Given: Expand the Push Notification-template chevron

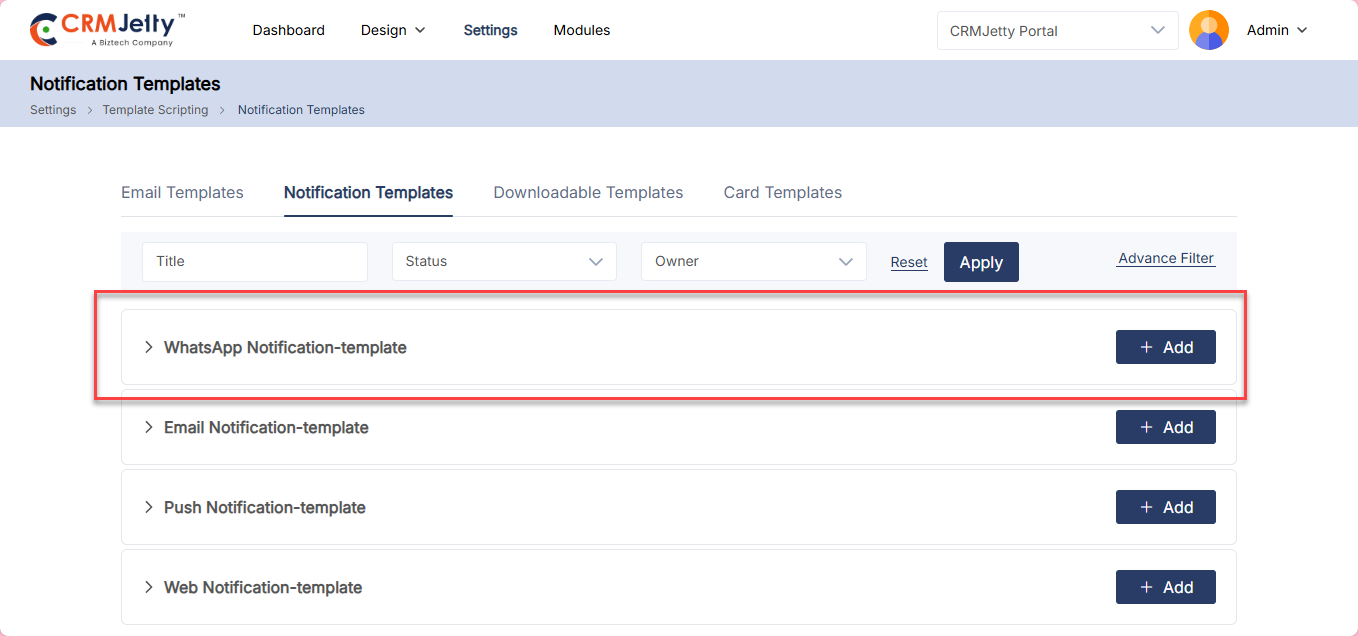Looking at the screenshot, I should tap(149, 507).
